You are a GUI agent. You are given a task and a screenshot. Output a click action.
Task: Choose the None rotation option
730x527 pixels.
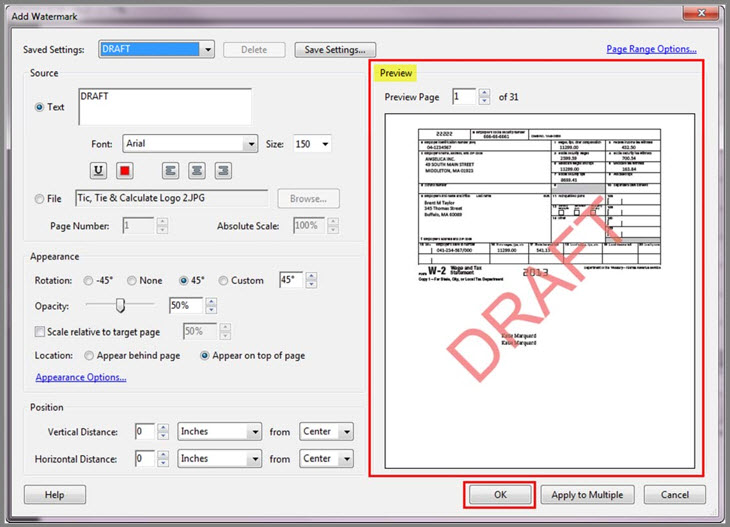pyautogui.click(x=132, y=281)
